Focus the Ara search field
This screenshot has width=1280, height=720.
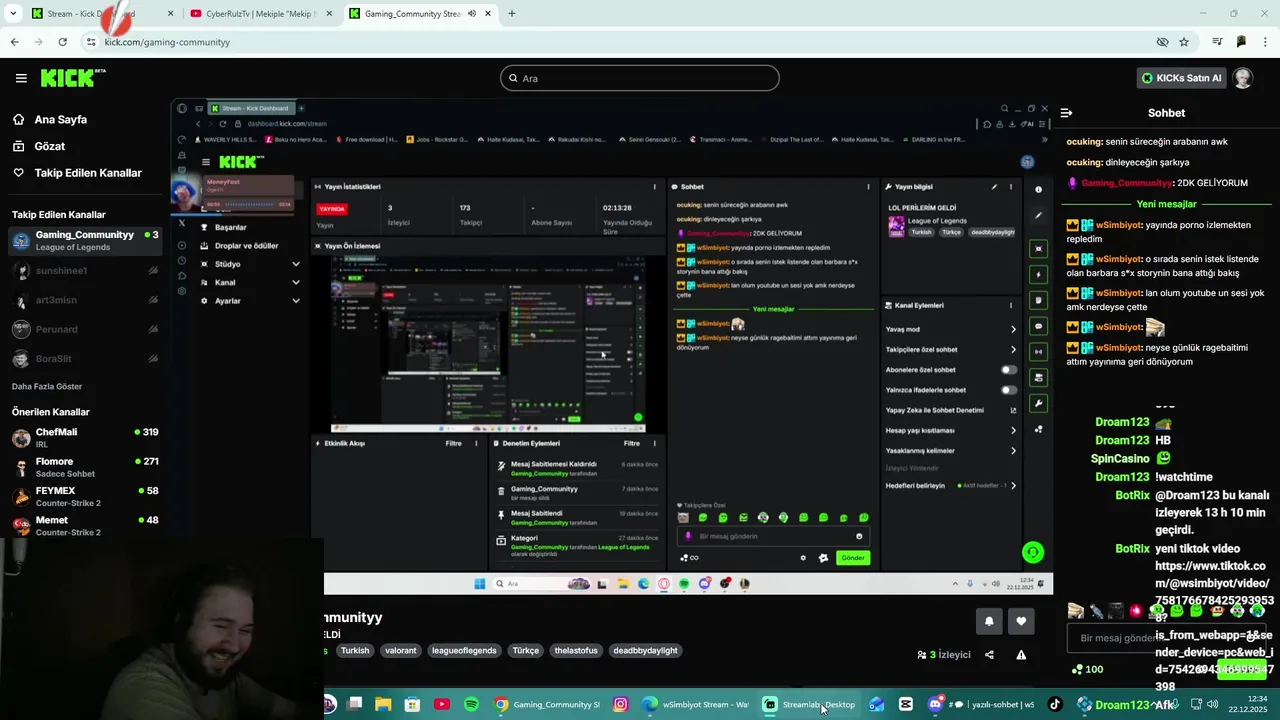(640, 78)
